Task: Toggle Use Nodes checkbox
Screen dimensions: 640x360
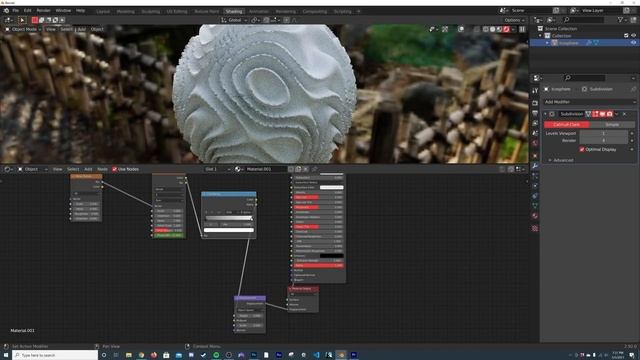Action: [x=115, y=169]
